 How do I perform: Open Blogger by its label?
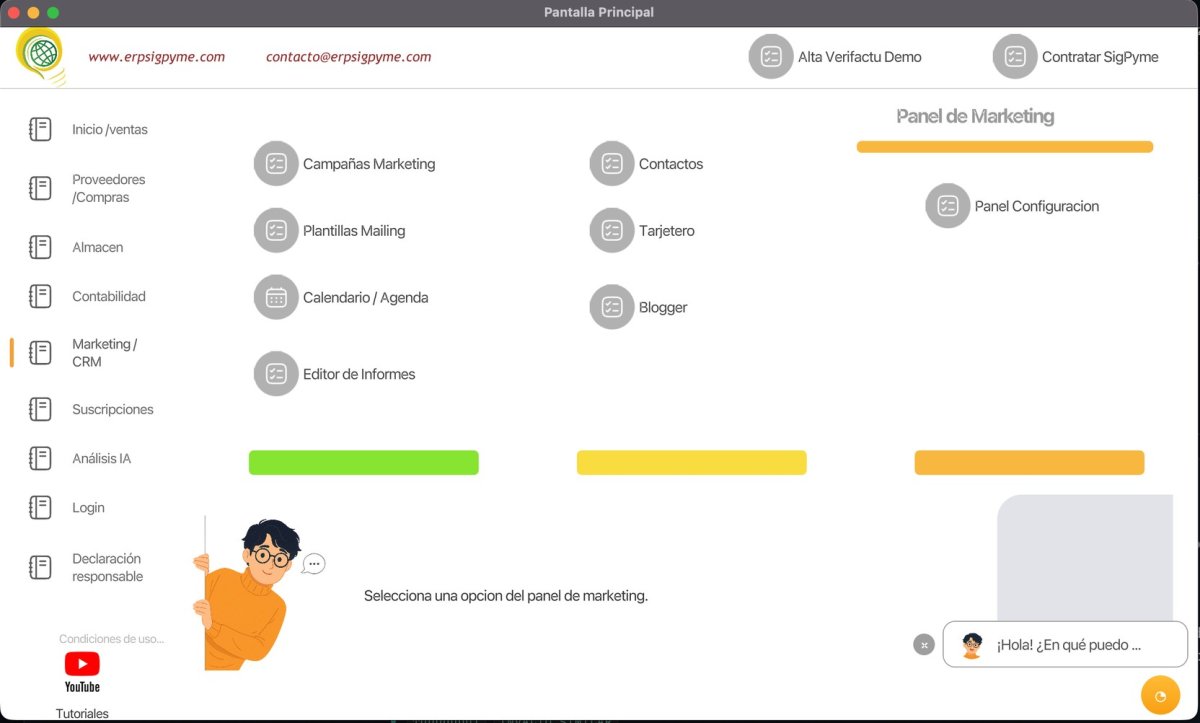(663, 308)
